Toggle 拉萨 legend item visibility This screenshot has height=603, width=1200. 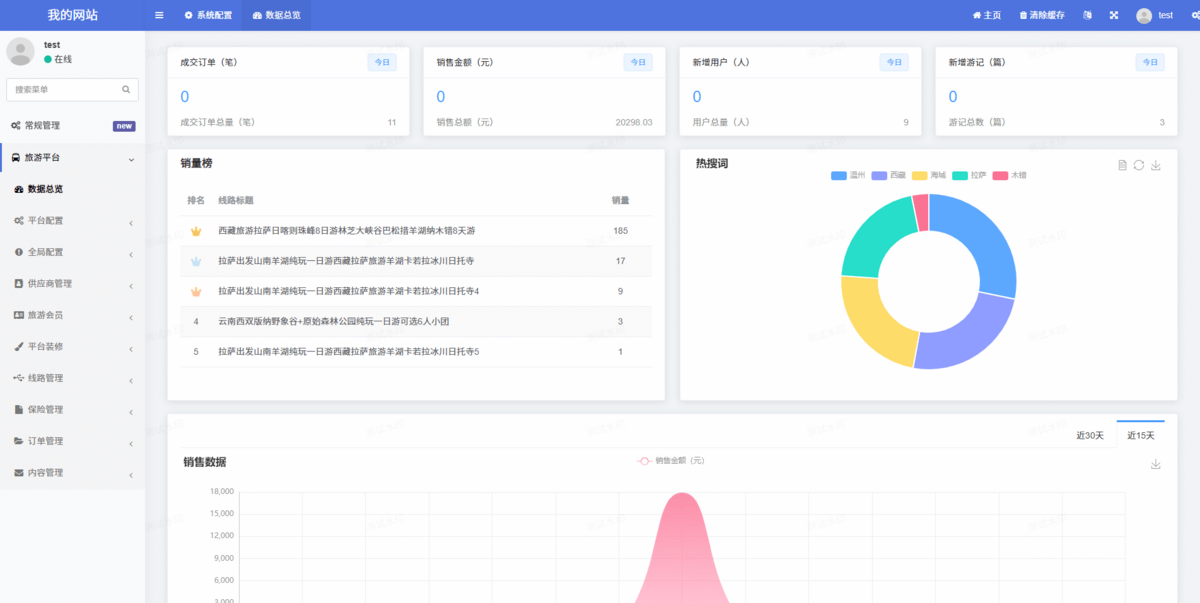coord(969,175)
